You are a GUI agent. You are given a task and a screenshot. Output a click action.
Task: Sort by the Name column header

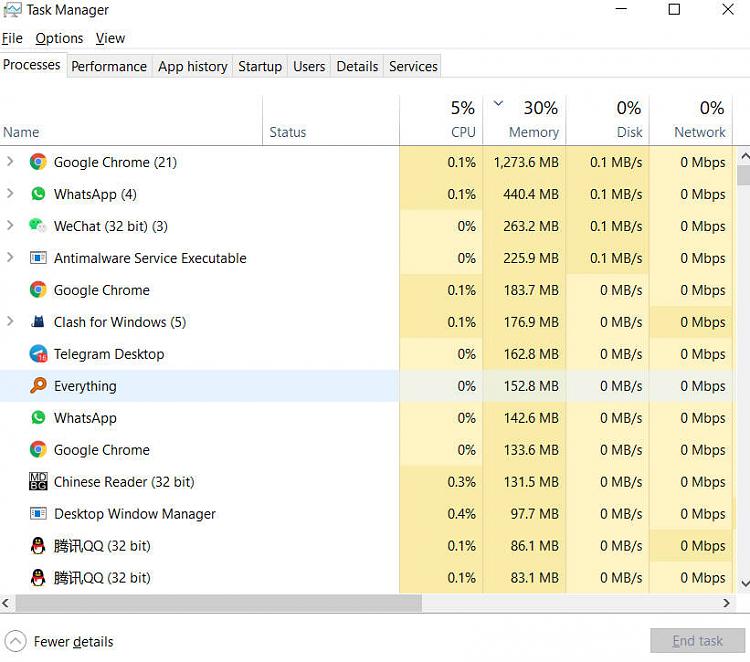[x=131, y=121]
